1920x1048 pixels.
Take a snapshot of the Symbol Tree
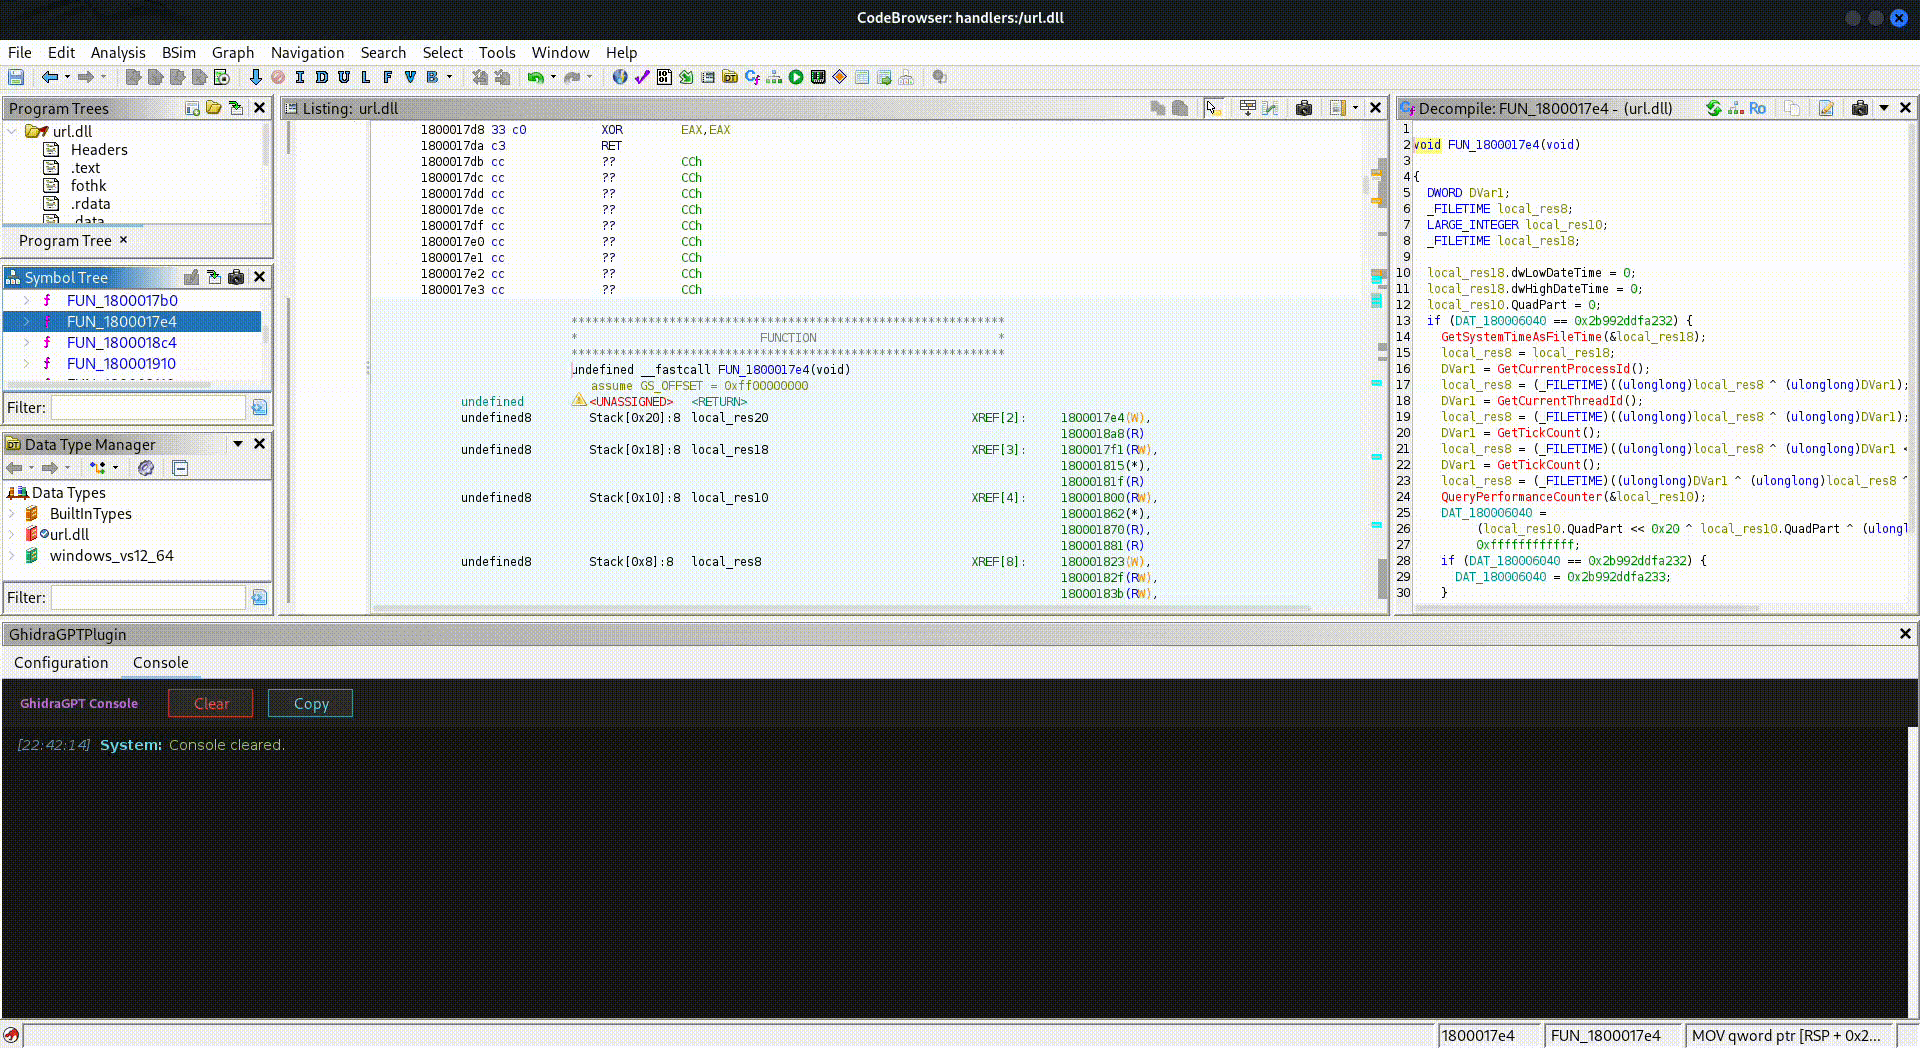point(236,277)
